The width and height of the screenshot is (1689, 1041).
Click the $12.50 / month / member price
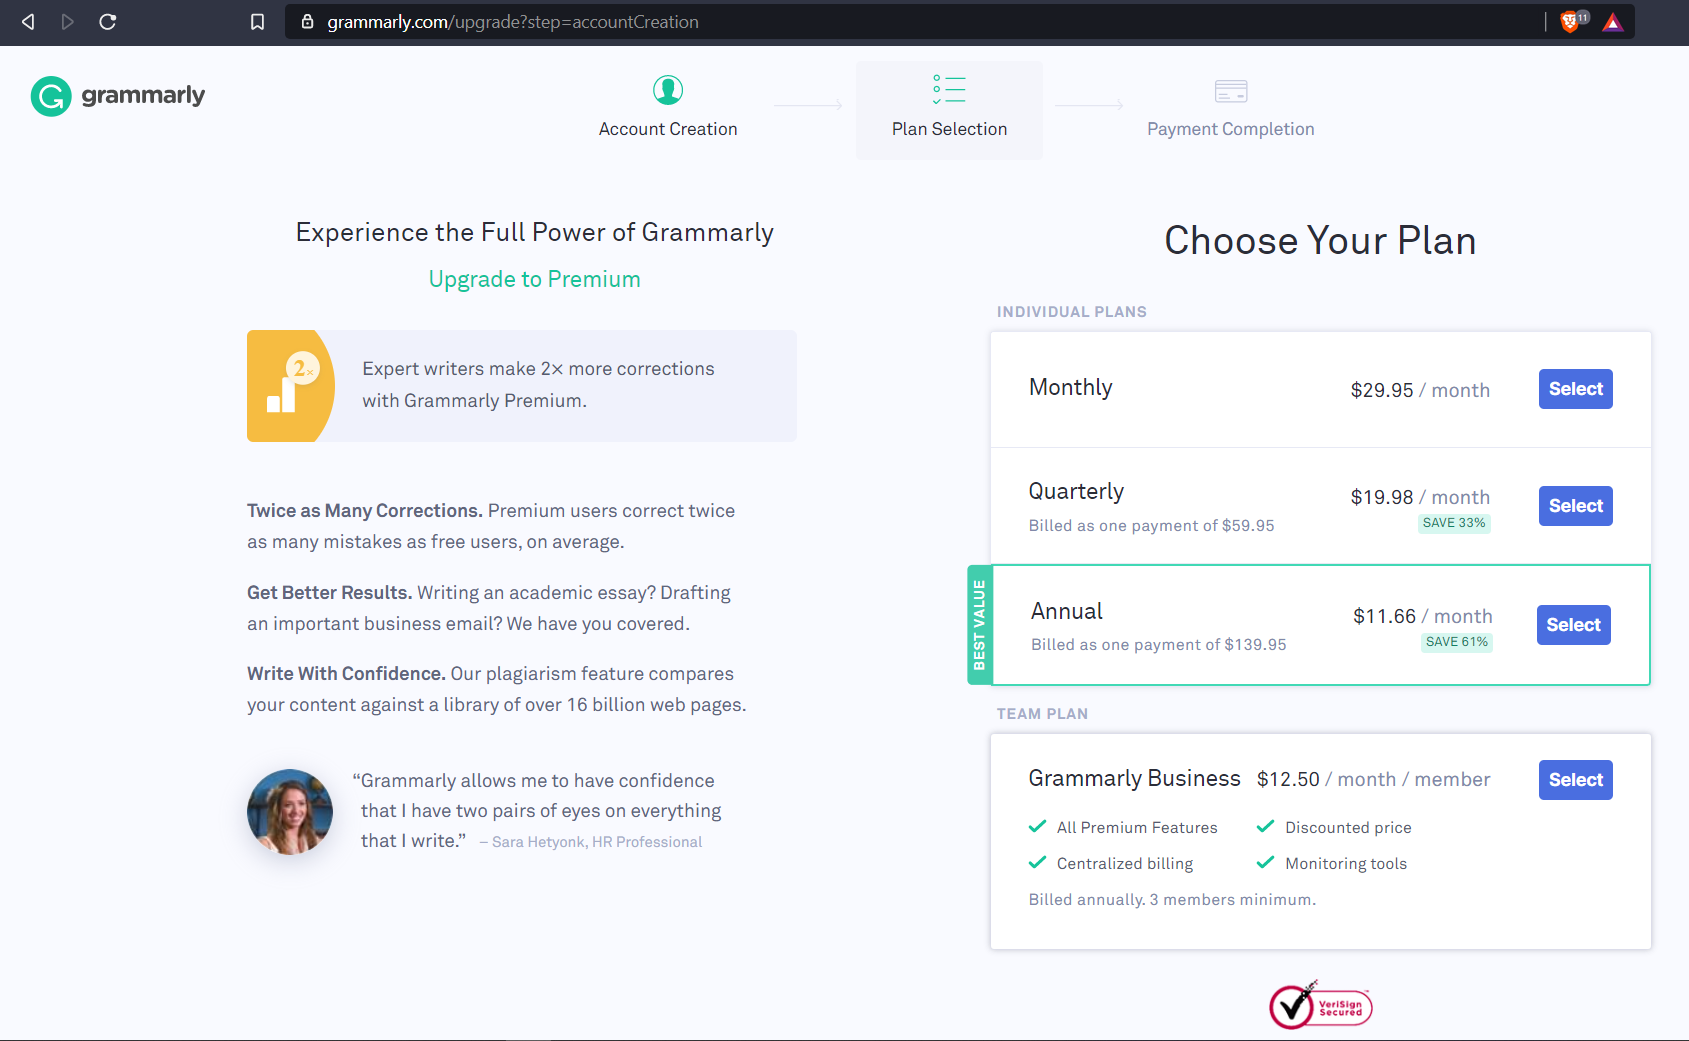[x=1373, y=779]
